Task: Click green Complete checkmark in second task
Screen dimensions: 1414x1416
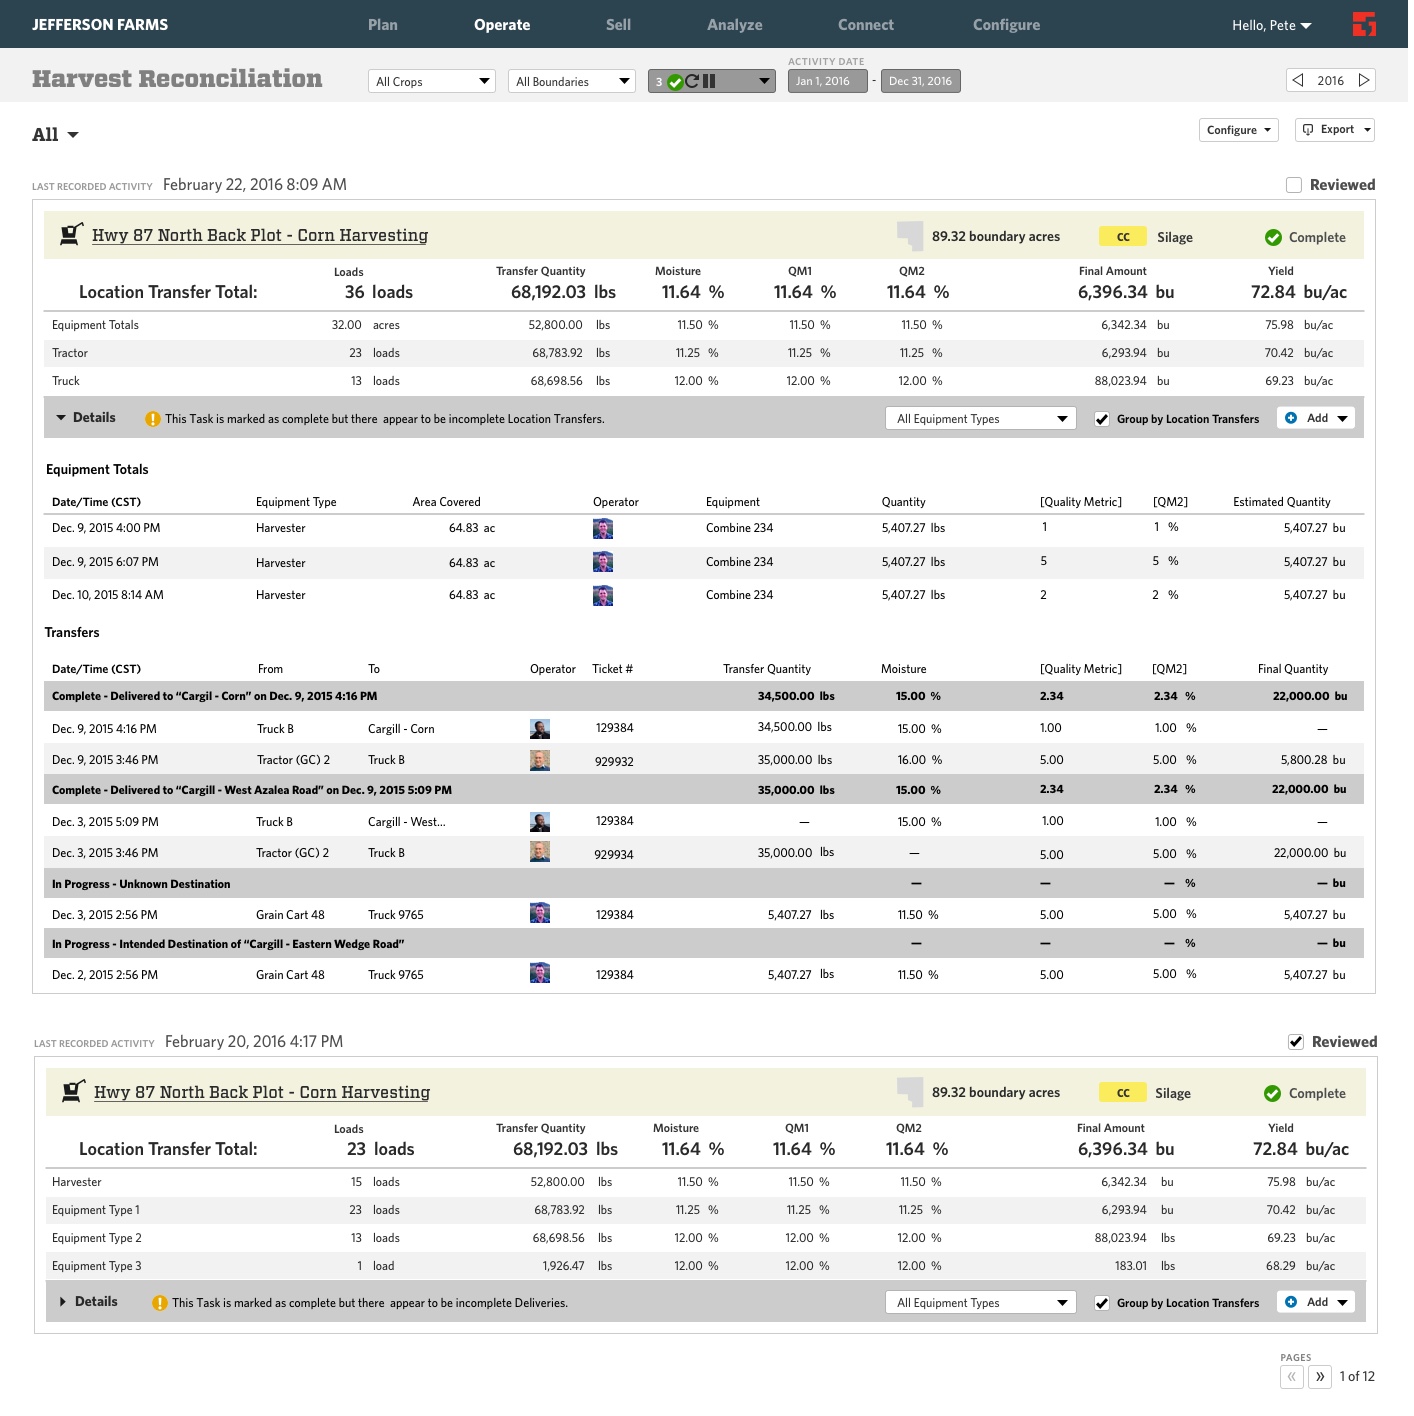Action: click(1272, 1093)
